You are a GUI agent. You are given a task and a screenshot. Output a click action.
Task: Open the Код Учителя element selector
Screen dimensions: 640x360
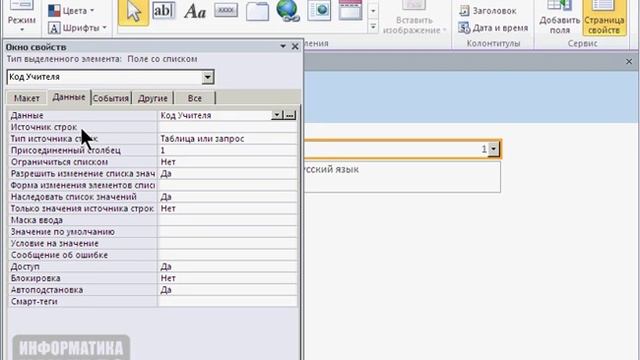[x=207, y=77]
